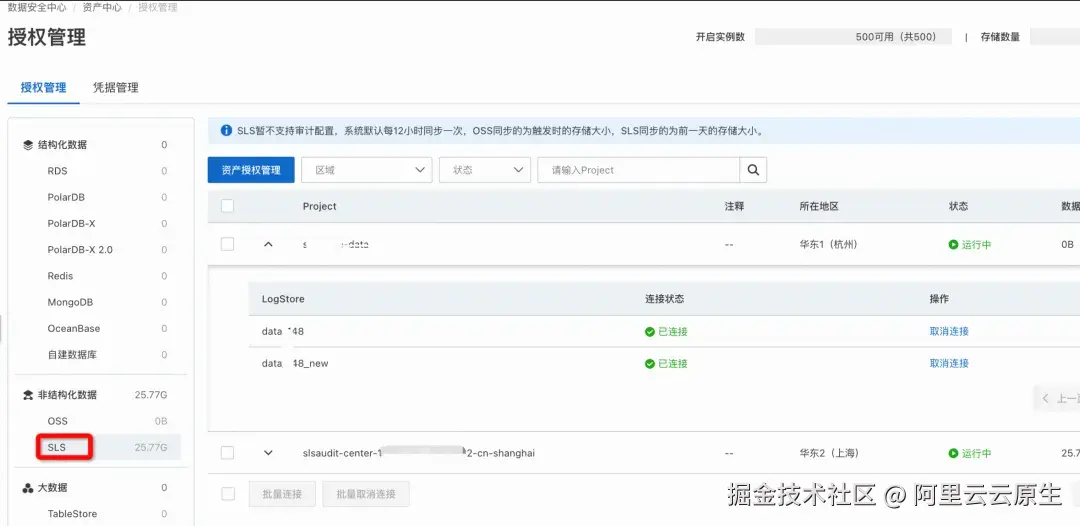This screenshot has height=526, width=1080.
Task: Select PolarDB-X in the sidebar
Action: [x=71, y=224]
